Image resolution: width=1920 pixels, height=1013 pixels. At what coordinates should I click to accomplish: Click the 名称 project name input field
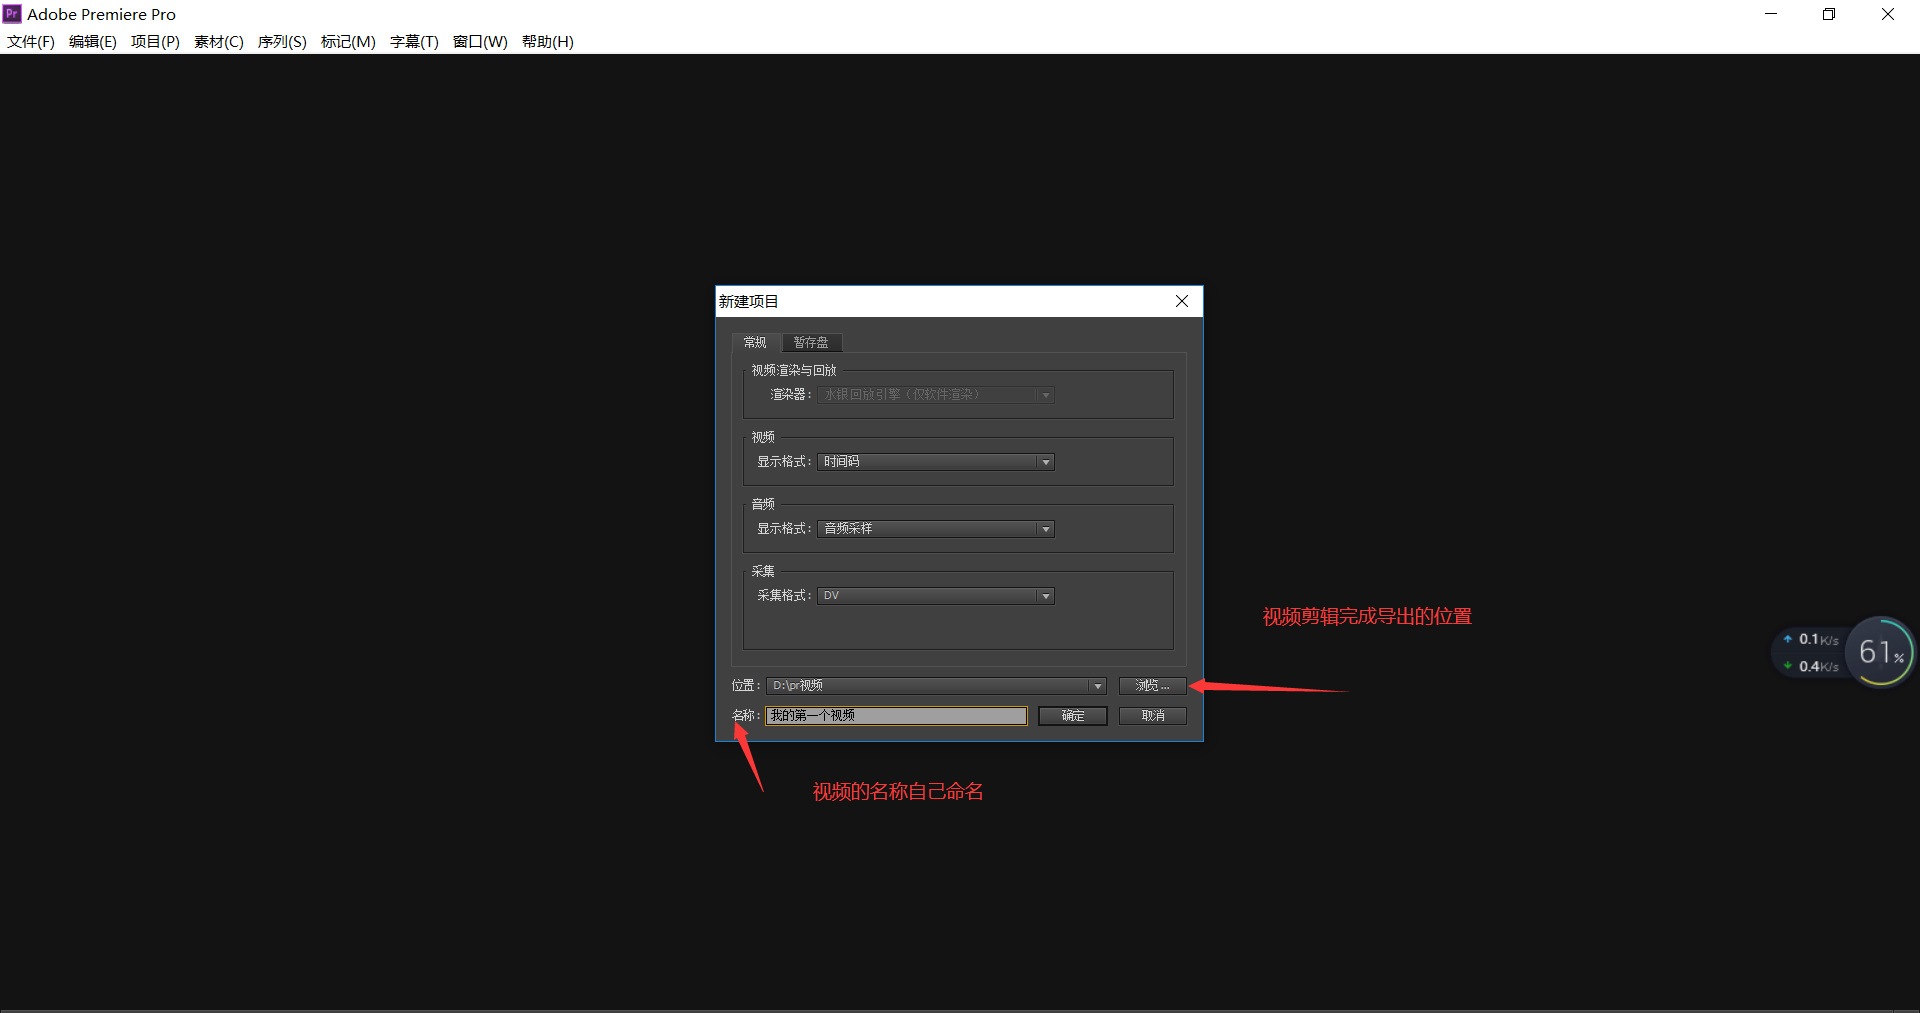click(897, 716)
